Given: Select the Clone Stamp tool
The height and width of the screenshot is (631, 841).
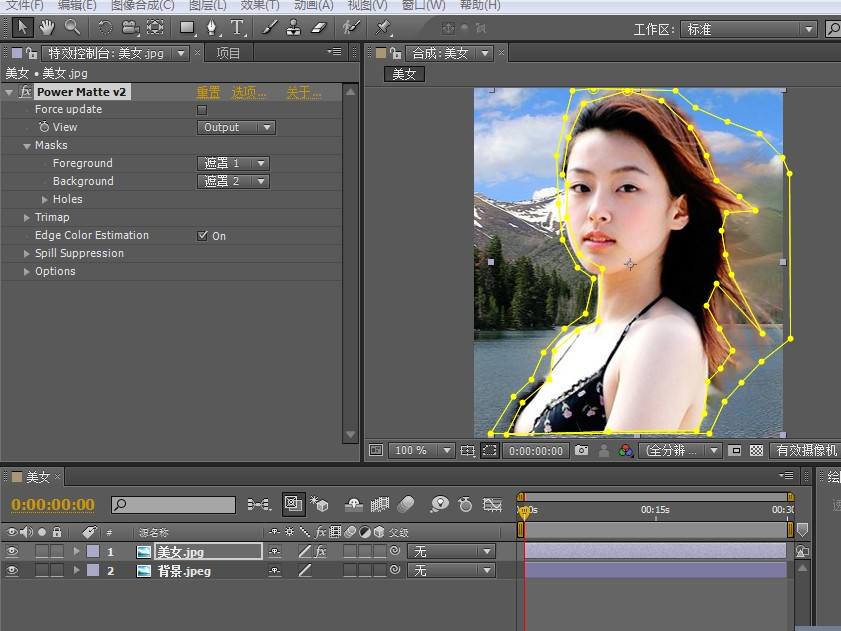Looking at the screenshot, I should tap(293, 27).
